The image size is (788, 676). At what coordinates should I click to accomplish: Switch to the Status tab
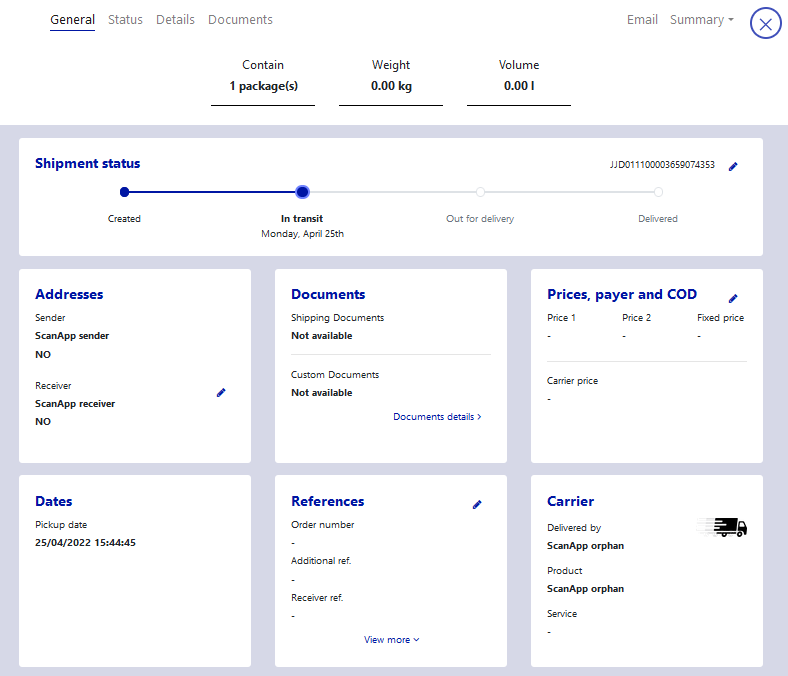[x=125, y=20]
